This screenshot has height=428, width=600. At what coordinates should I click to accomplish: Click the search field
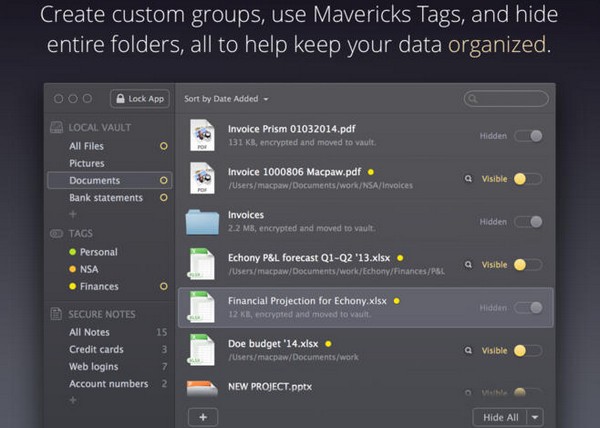[x=507, y=99]
